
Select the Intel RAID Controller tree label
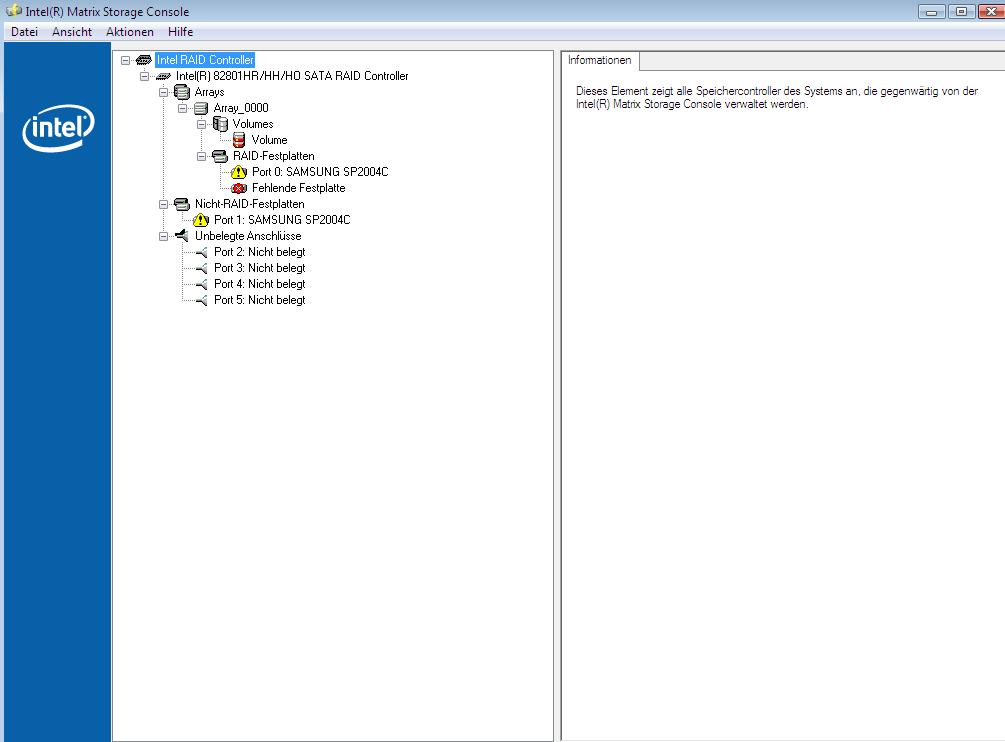pos(205,60)
